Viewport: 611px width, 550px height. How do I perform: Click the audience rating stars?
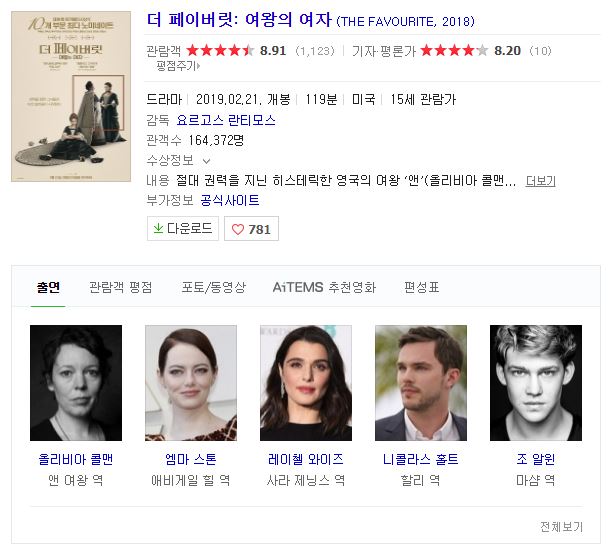coord(220,50)
